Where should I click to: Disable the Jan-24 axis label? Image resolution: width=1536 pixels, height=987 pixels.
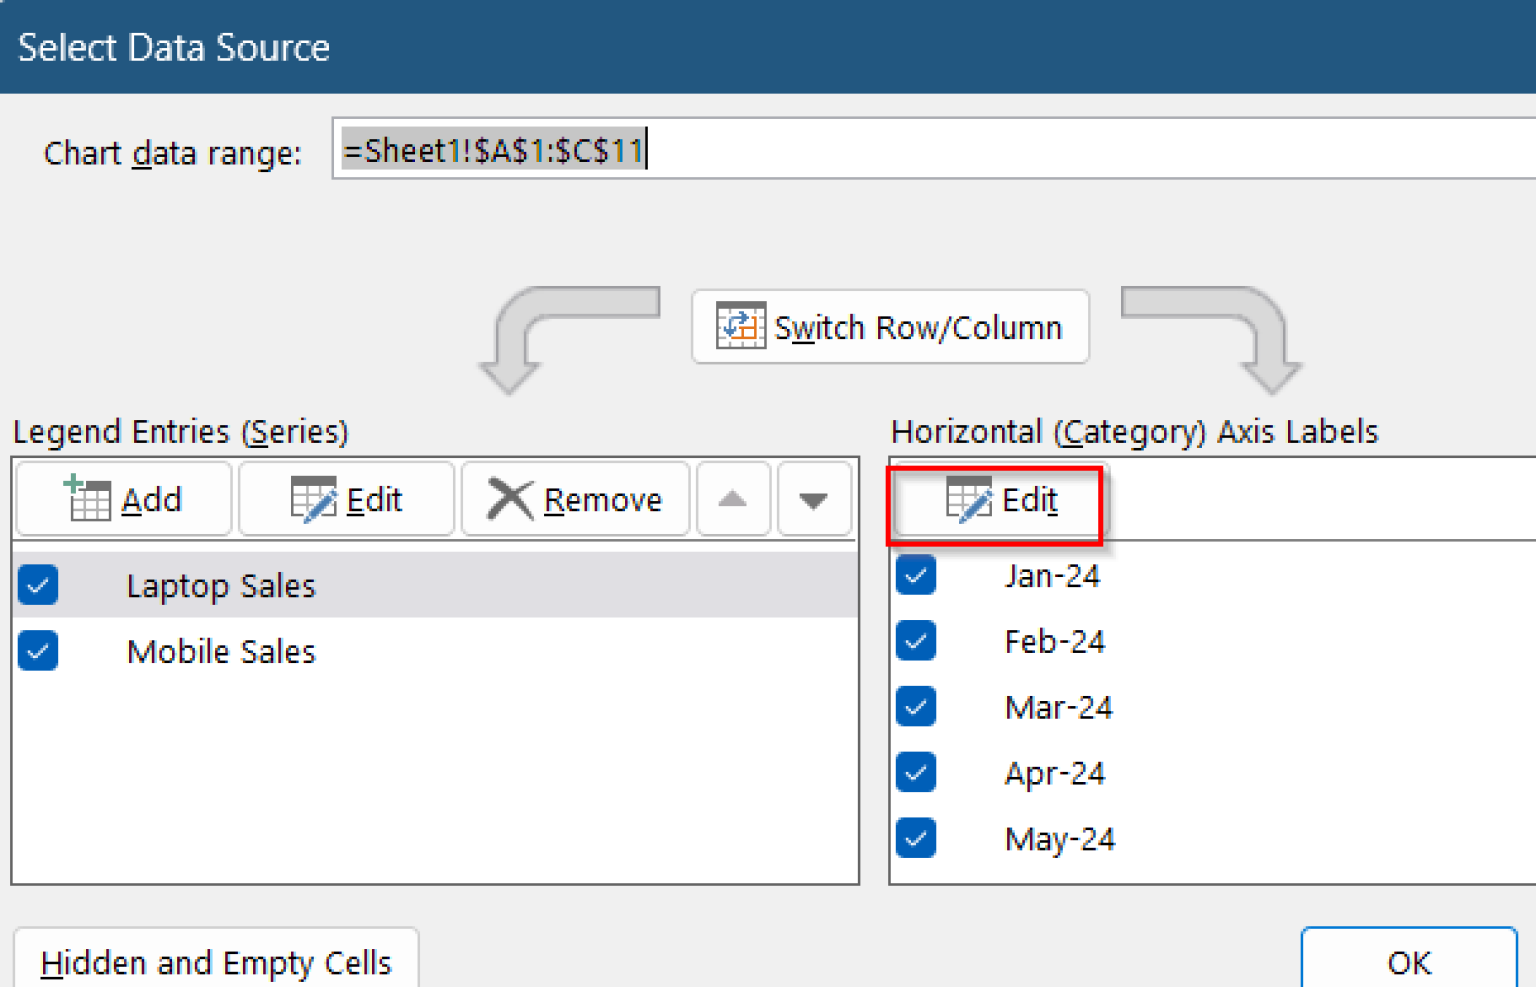click(916, 575)
